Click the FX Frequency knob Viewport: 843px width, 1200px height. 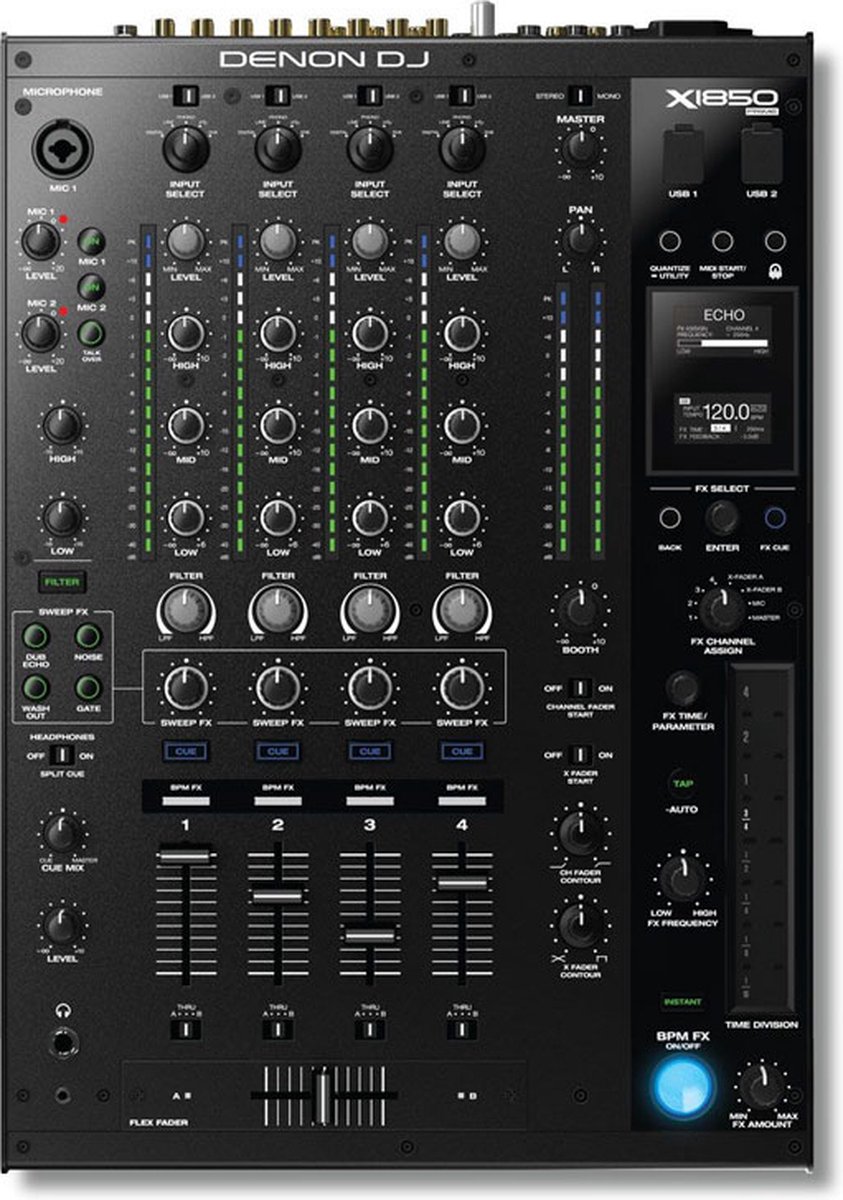[x=683, y=880]
